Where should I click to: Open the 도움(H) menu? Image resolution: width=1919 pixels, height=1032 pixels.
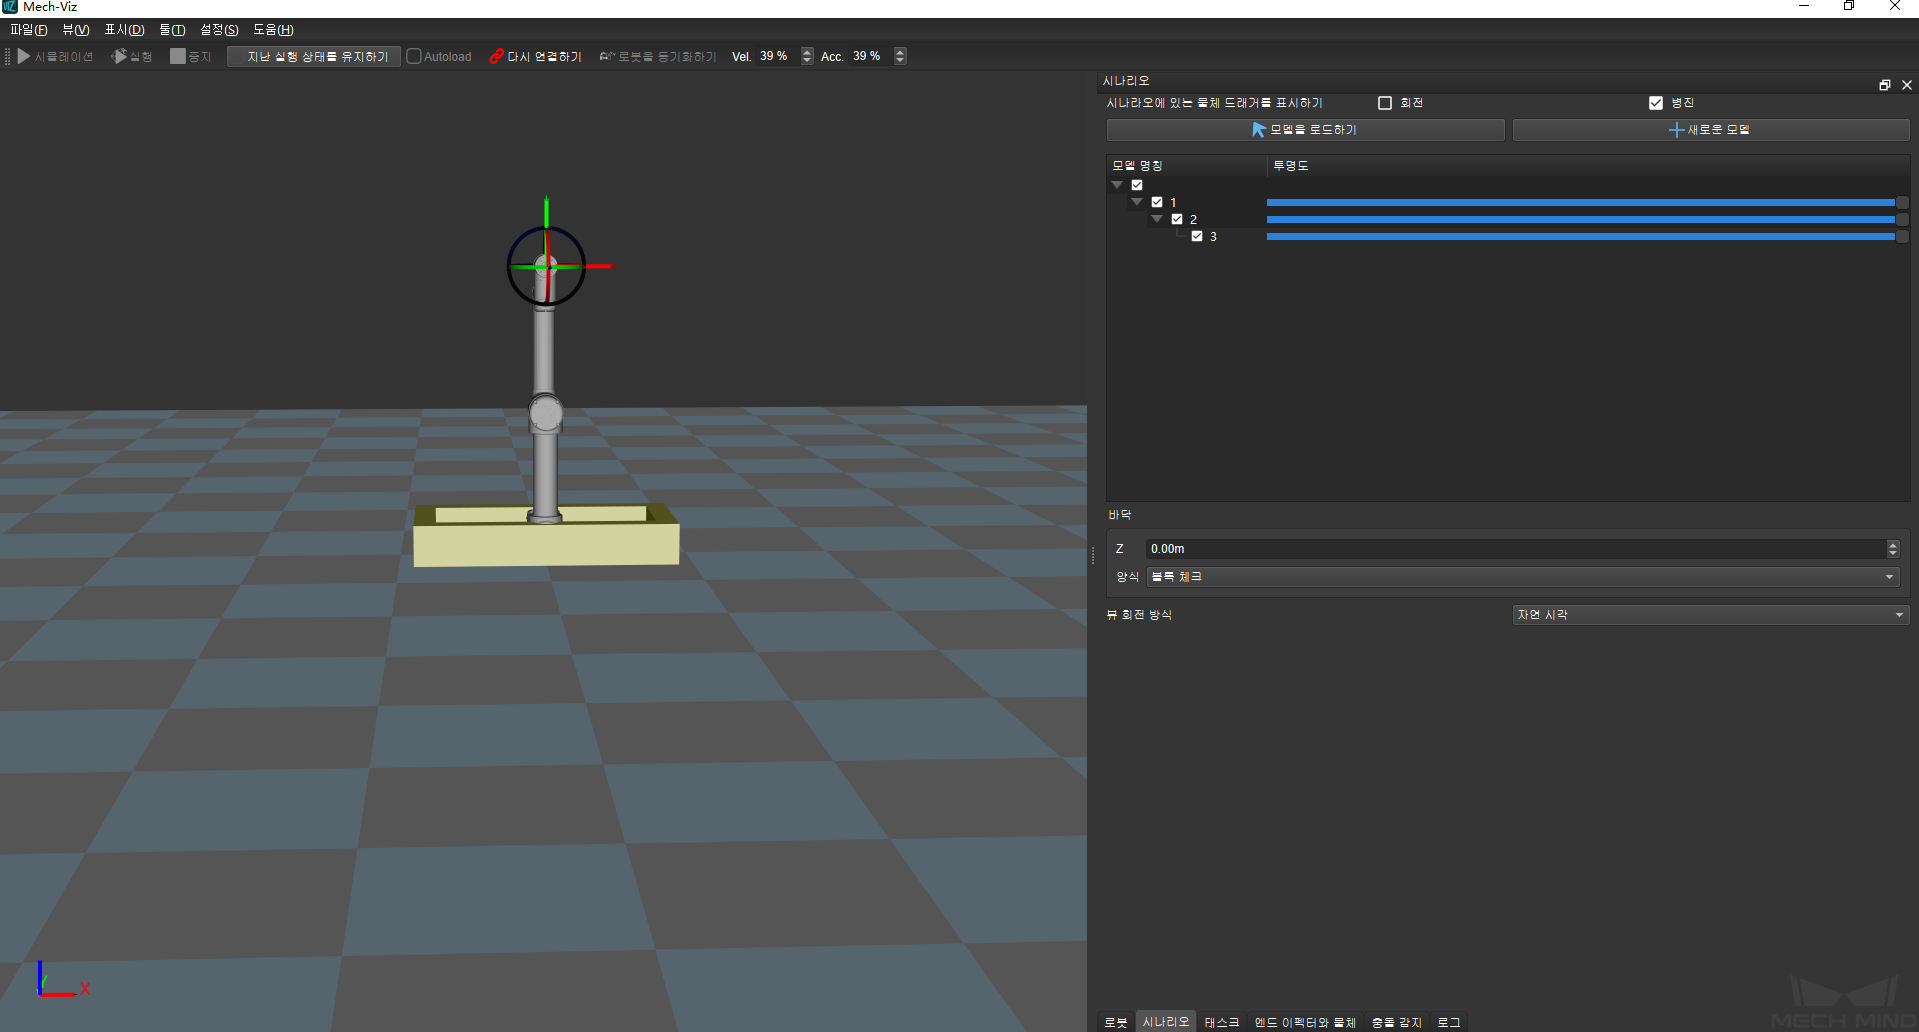273,30
